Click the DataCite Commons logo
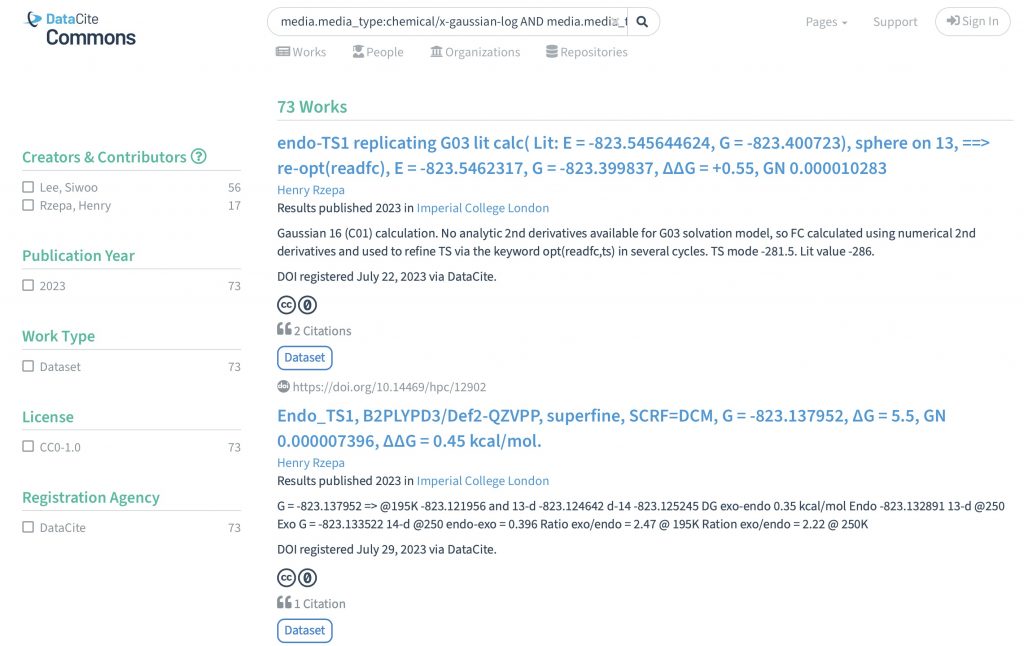This screenshot has height=646, width=1024. (x=81, y=29)
